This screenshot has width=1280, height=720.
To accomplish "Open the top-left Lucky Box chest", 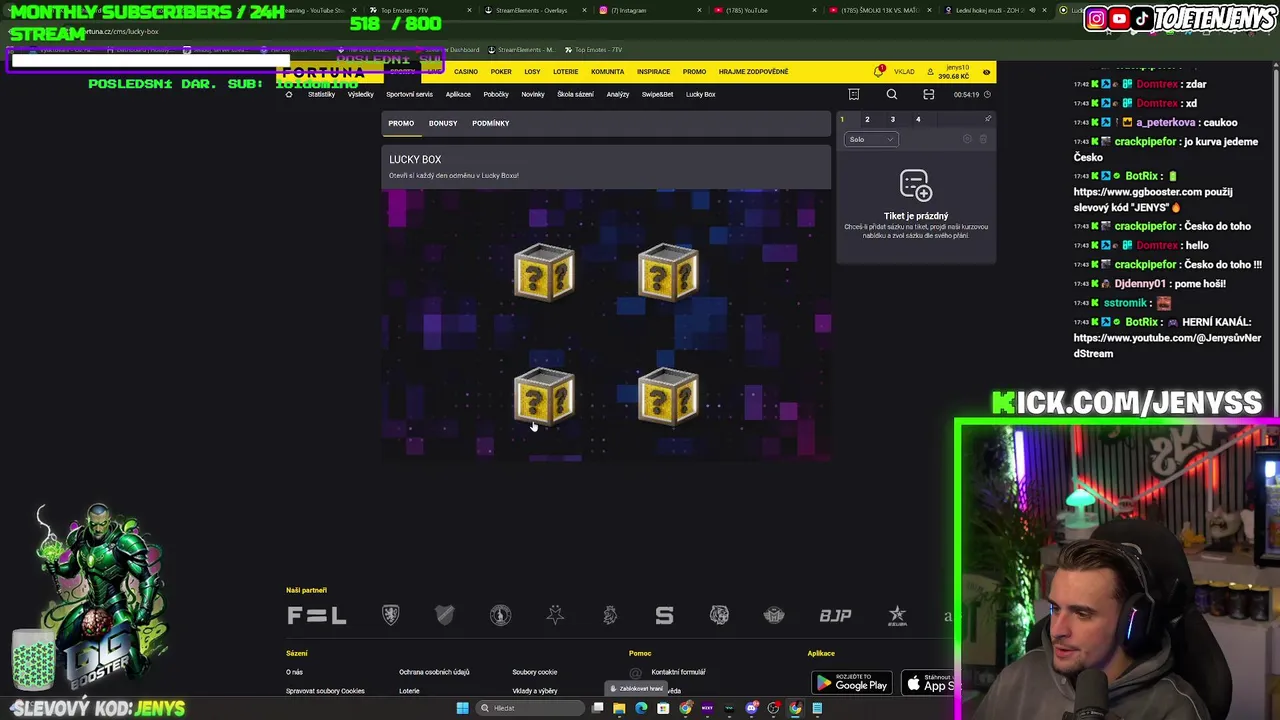I will pos(544,272).
